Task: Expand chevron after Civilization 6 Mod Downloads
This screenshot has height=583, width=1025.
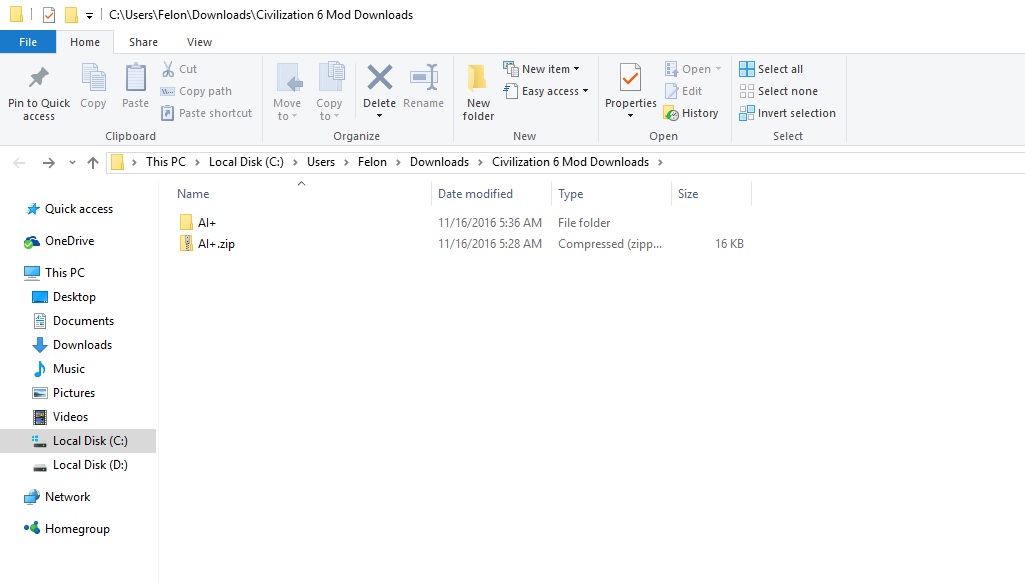Action: 660,162
